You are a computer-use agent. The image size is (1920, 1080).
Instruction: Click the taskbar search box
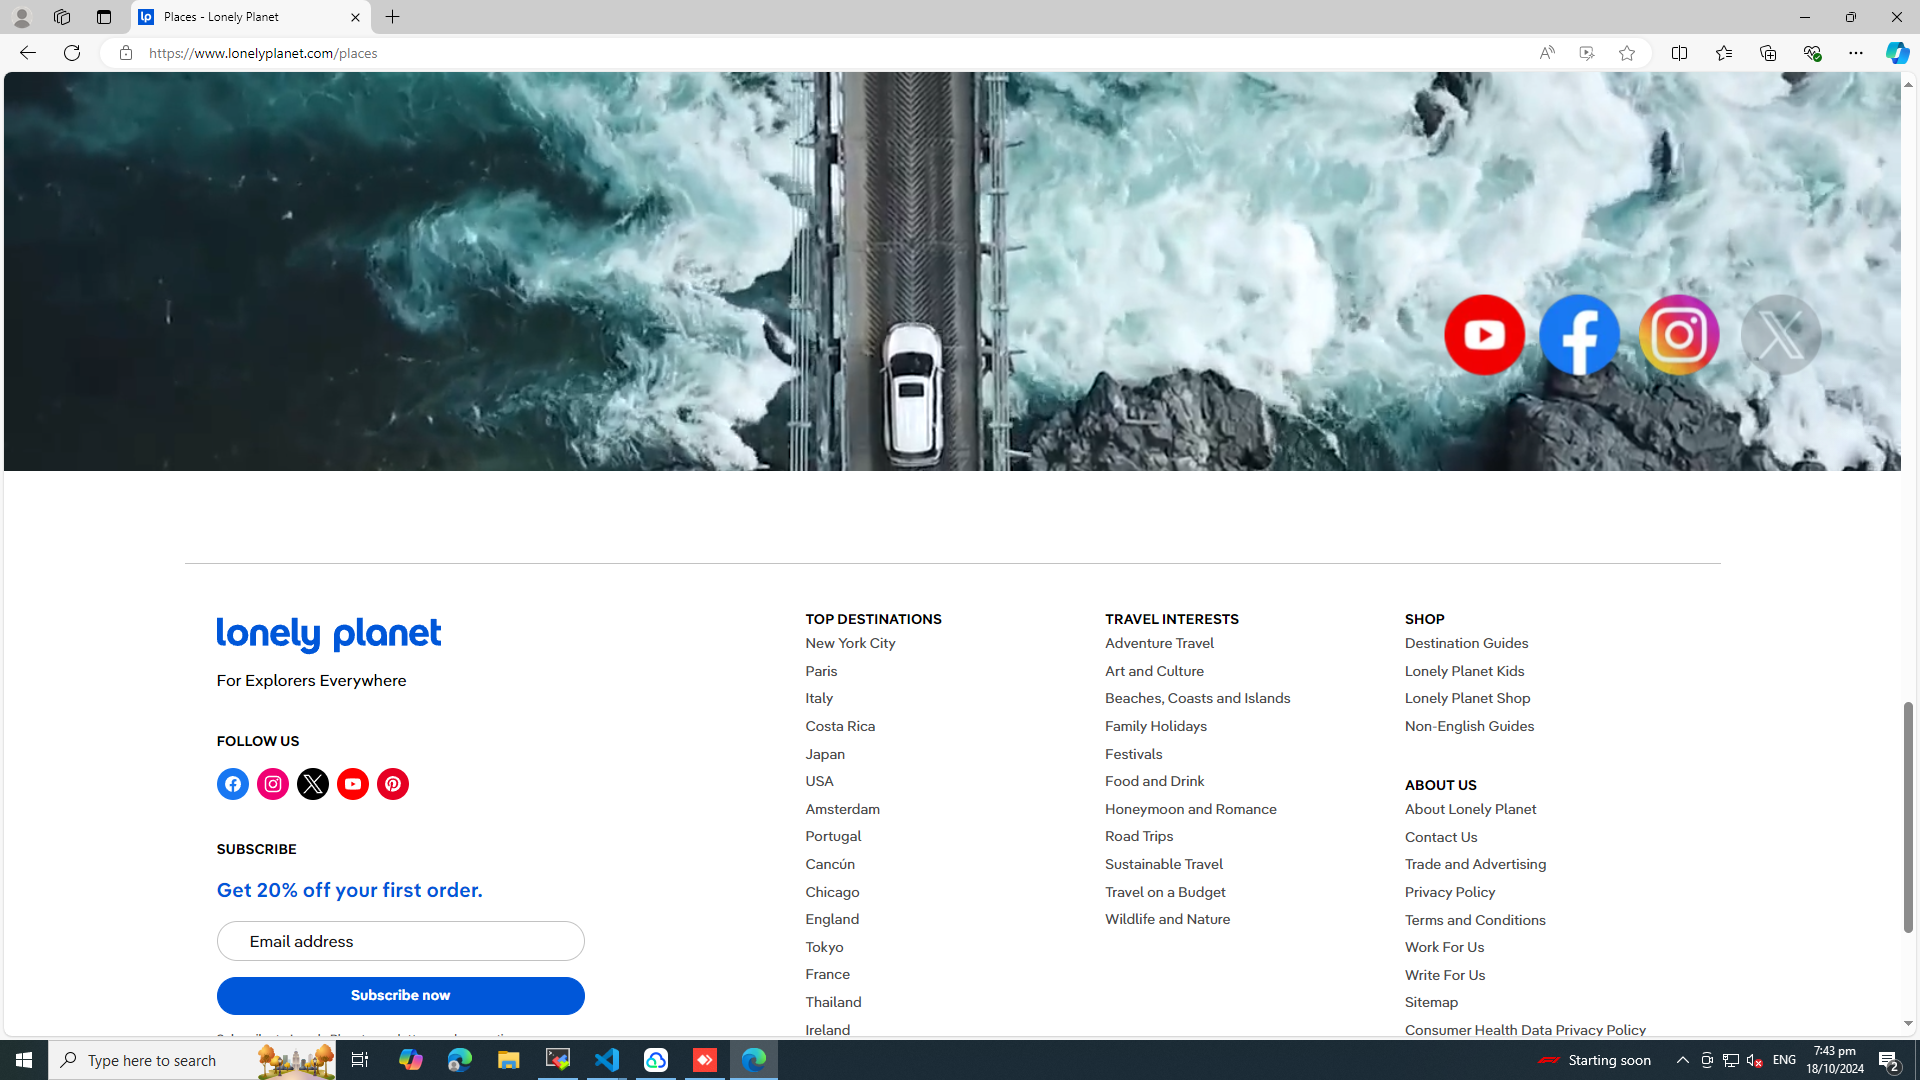pyautogui.click(x=190, y=1060)
